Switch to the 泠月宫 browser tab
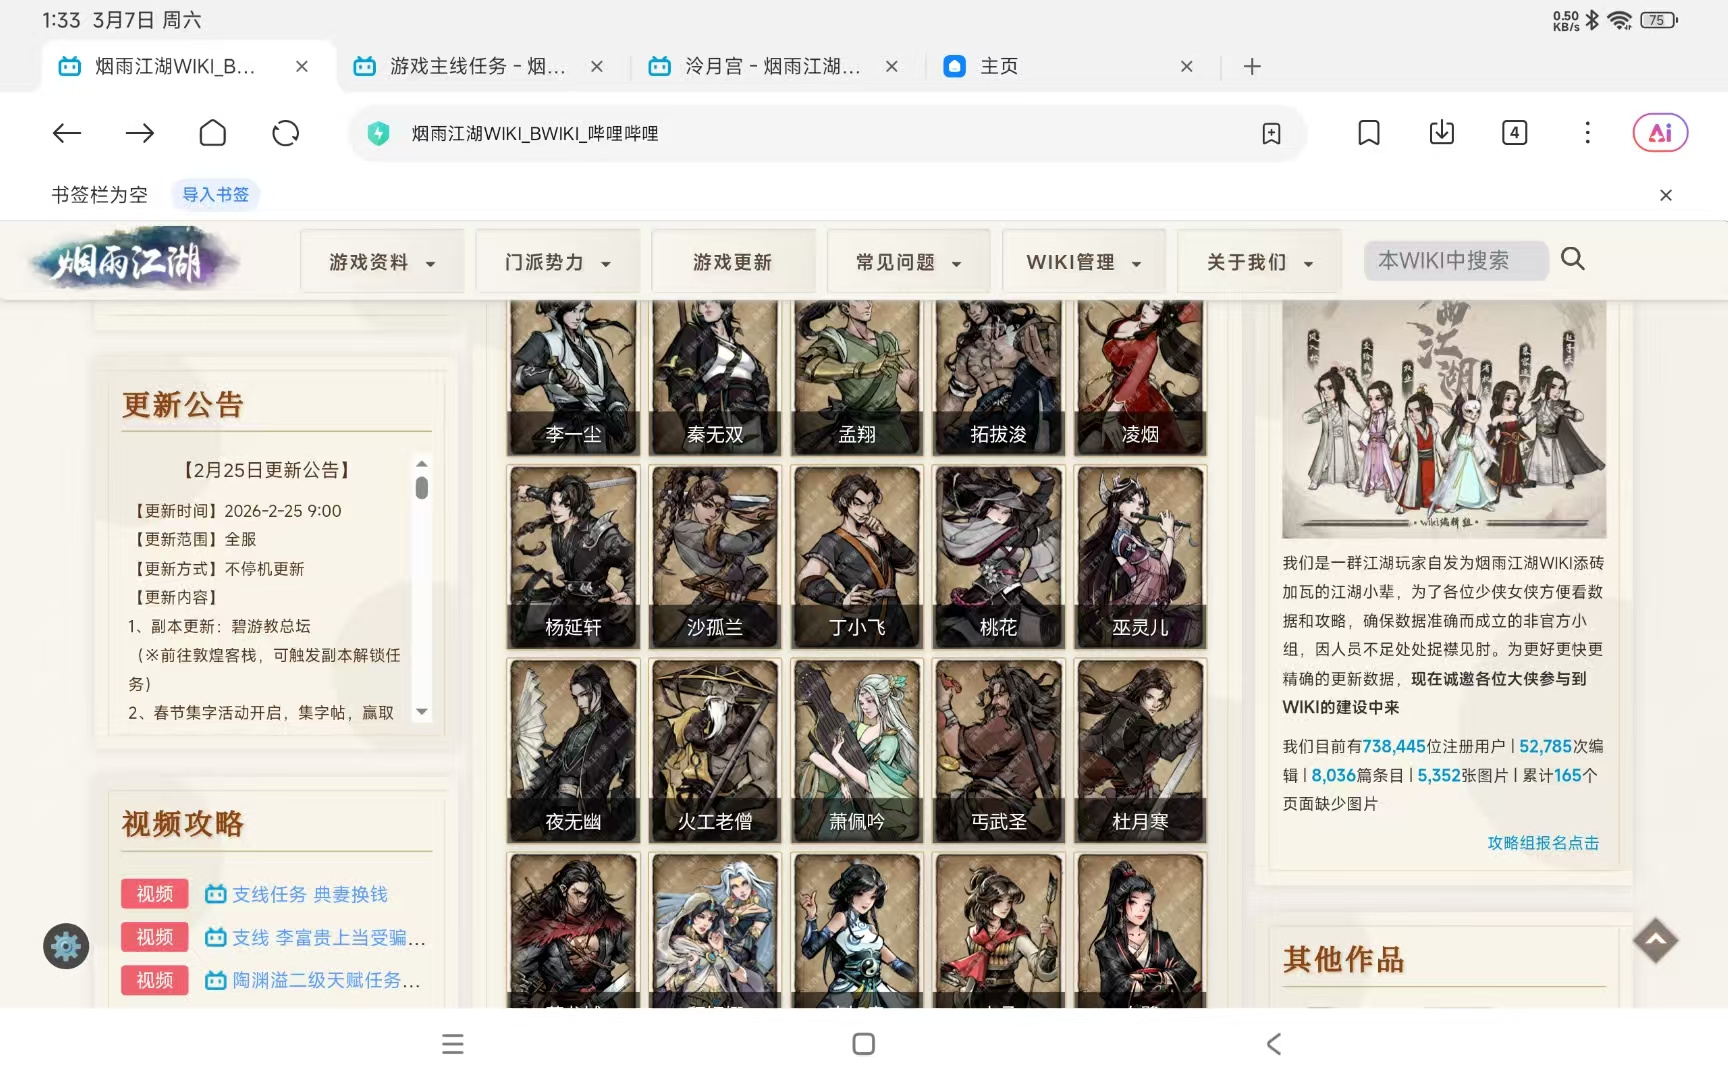The height and width of the screenshot is (1080, 1728). click(772, 67)
